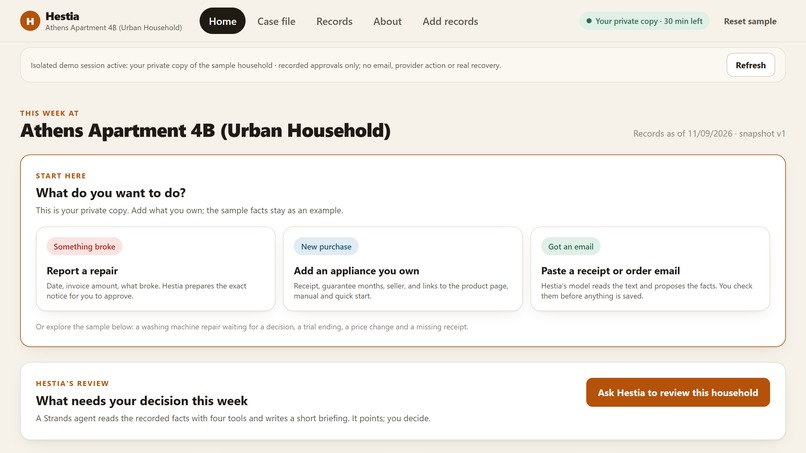This screenshot has width=806, height=453.
Task: Go to the About tab
Action: click(387, 21)
